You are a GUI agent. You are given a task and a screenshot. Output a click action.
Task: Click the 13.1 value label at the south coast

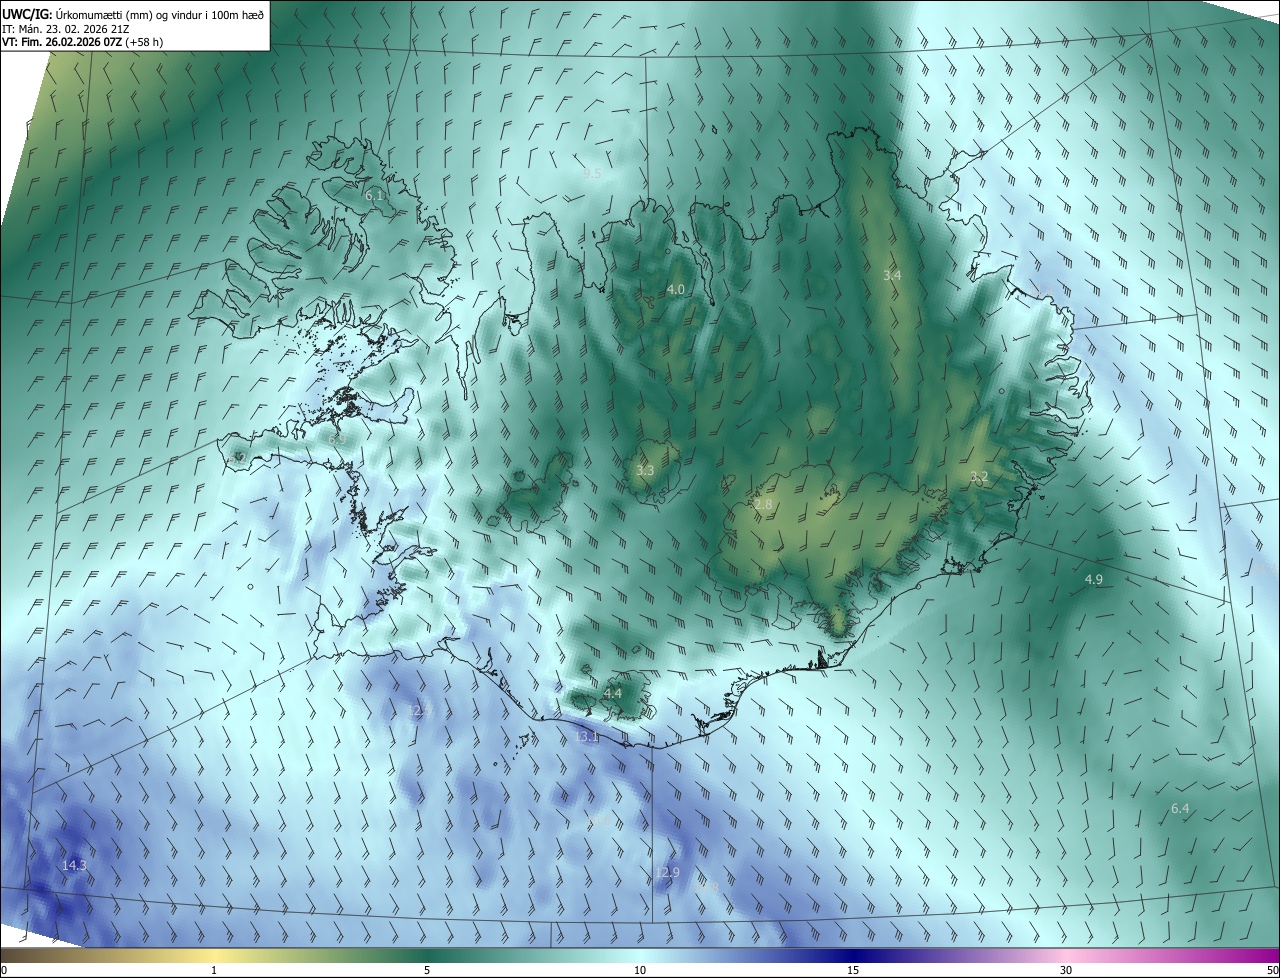pos(588,738)
